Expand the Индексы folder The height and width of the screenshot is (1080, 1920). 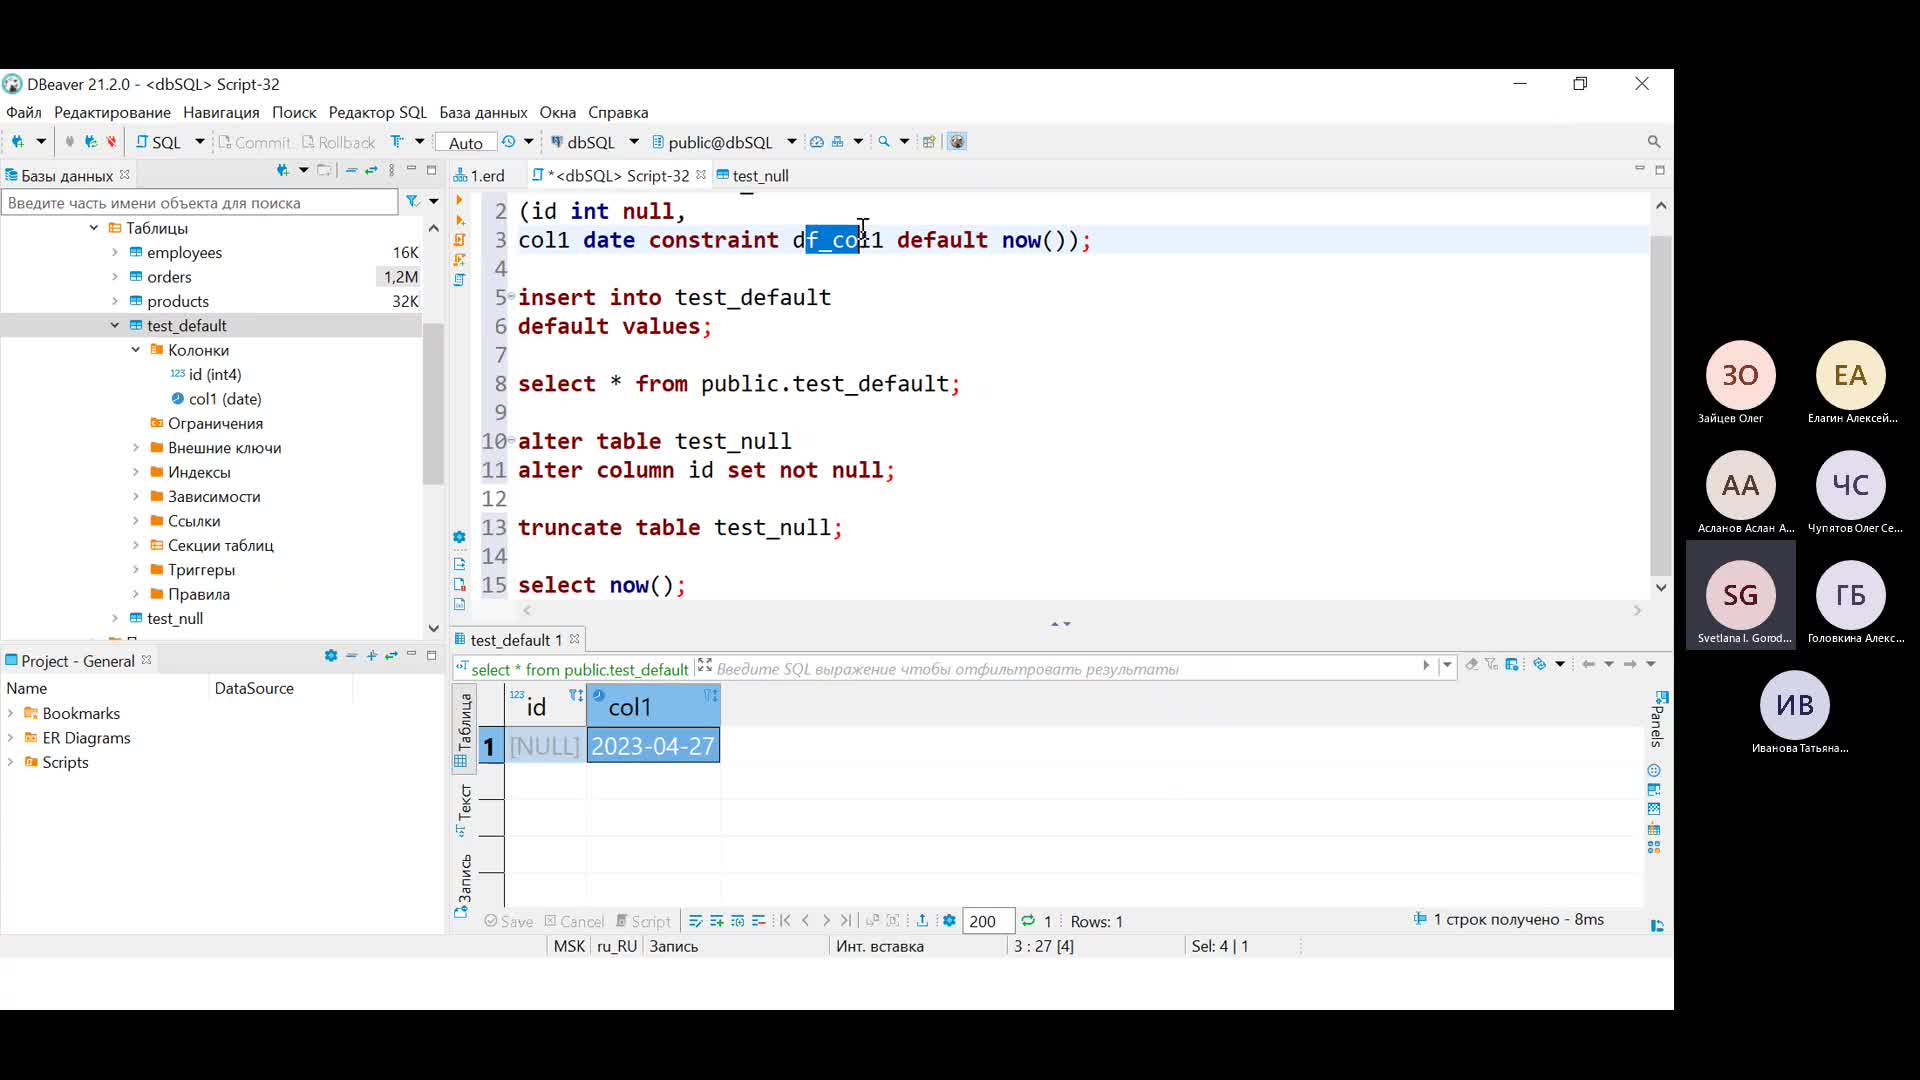135,472
